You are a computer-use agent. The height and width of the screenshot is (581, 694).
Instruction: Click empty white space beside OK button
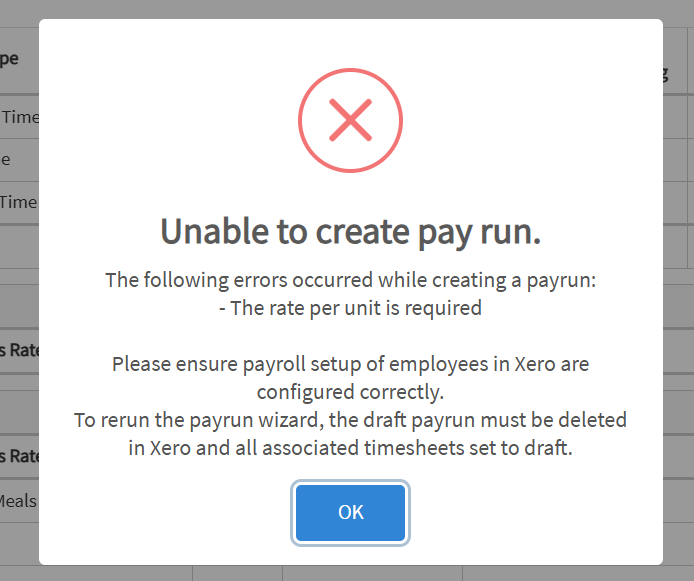point(531,512)
